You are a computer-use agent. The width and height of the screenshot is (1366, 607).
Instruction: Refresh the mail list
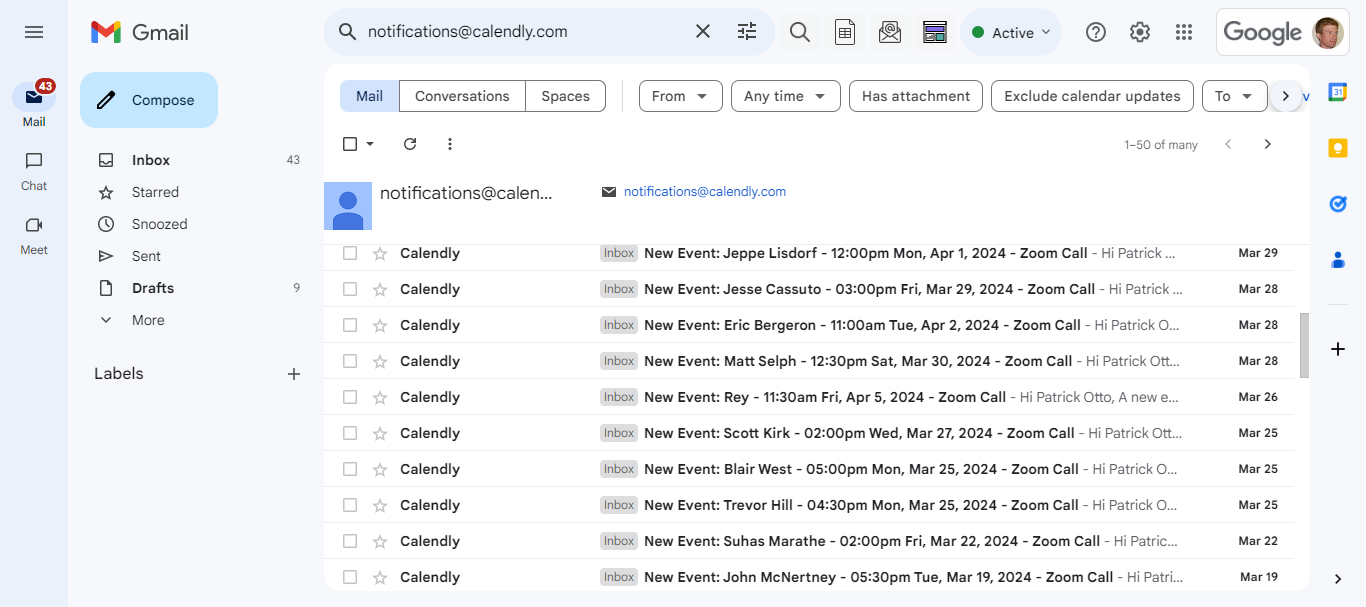(x=410, y=144)
